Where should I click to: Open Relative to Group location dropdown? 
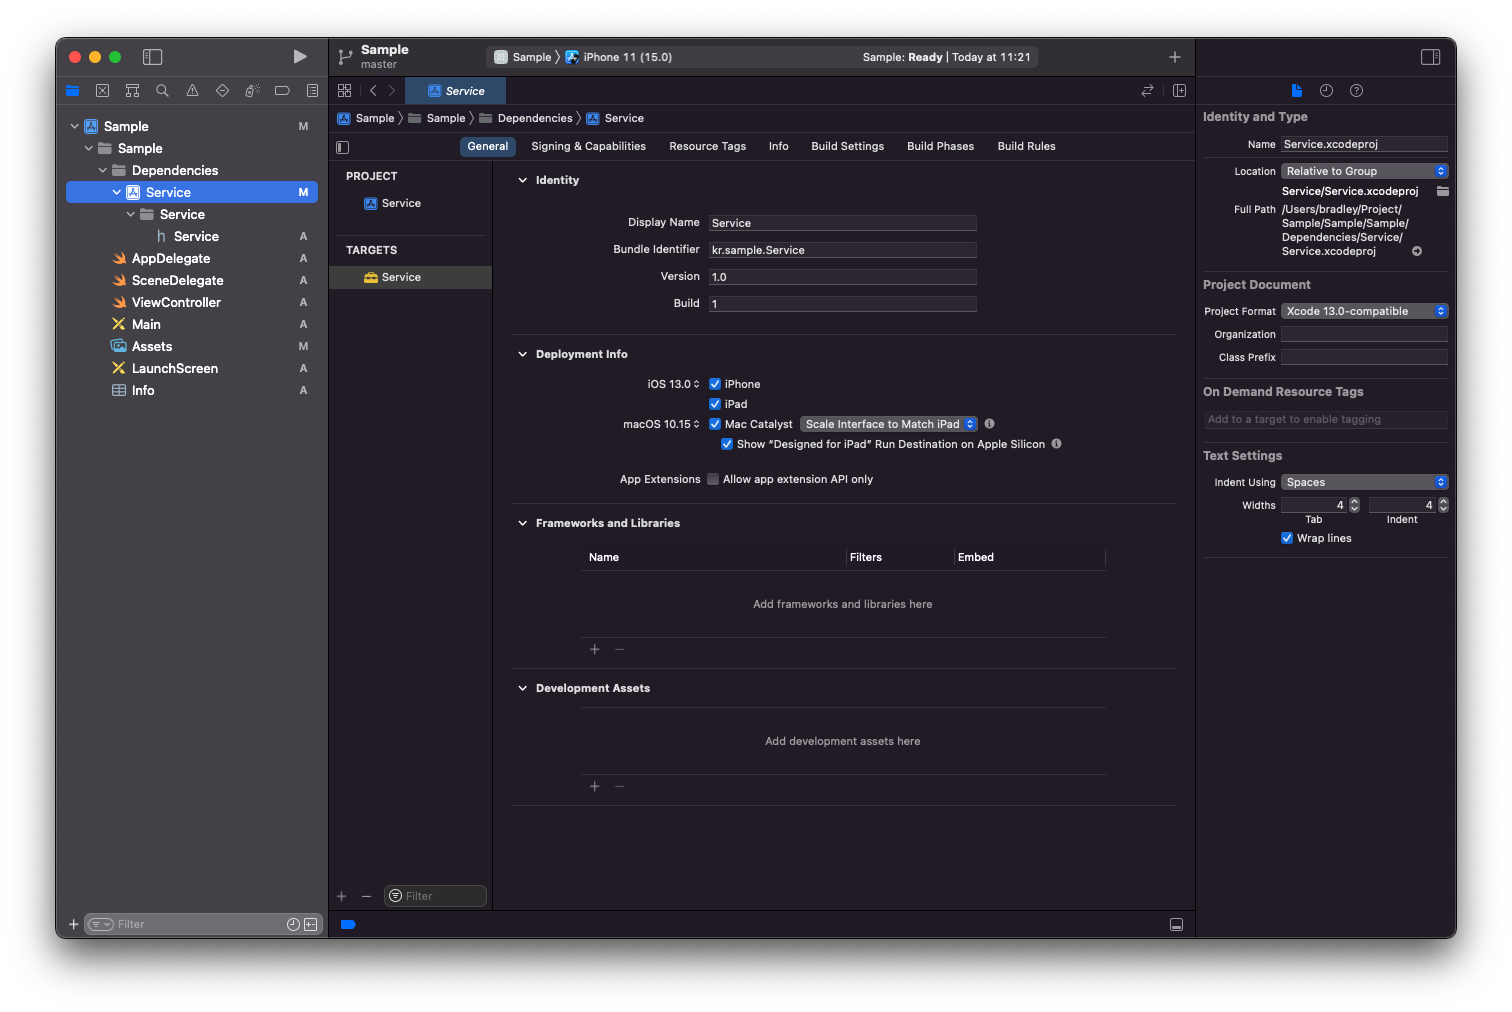pyautogui.click(x=1364, y=171)
